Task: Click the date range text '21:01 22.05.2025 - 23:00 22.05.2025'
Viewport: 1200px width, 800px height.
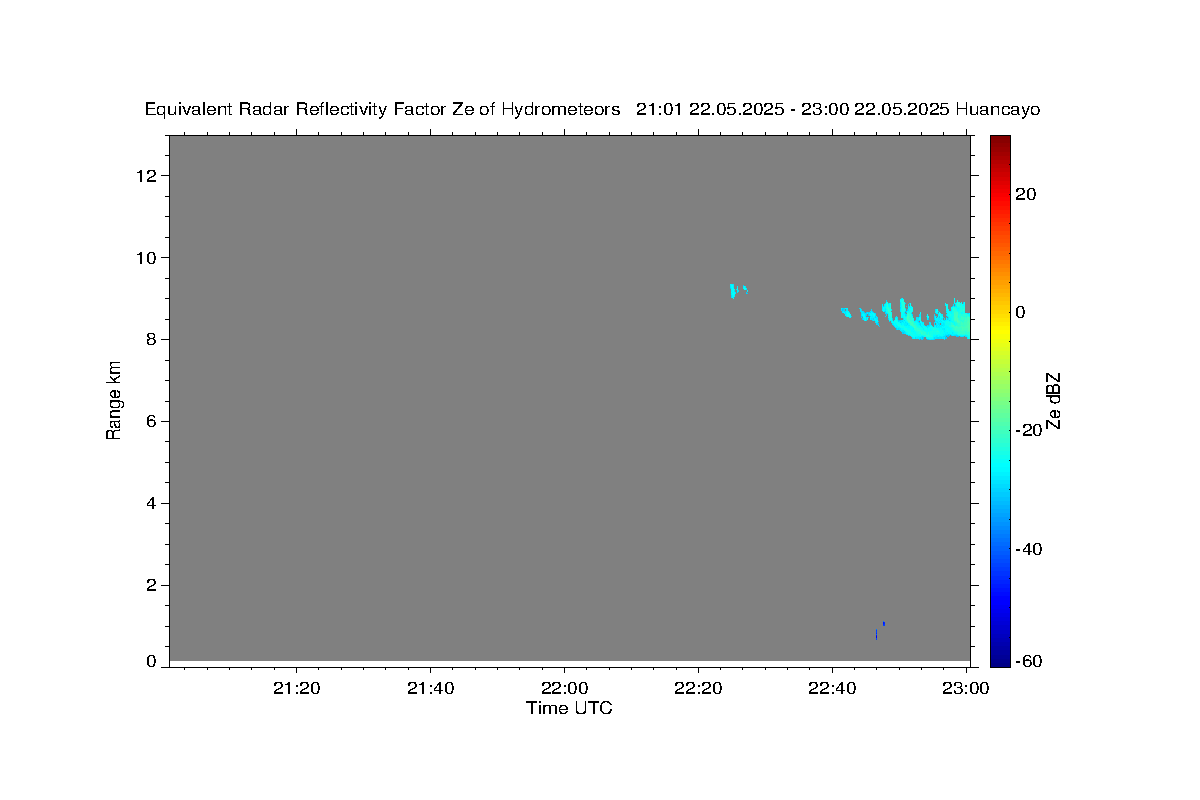Action: click(x=794, y=110)
